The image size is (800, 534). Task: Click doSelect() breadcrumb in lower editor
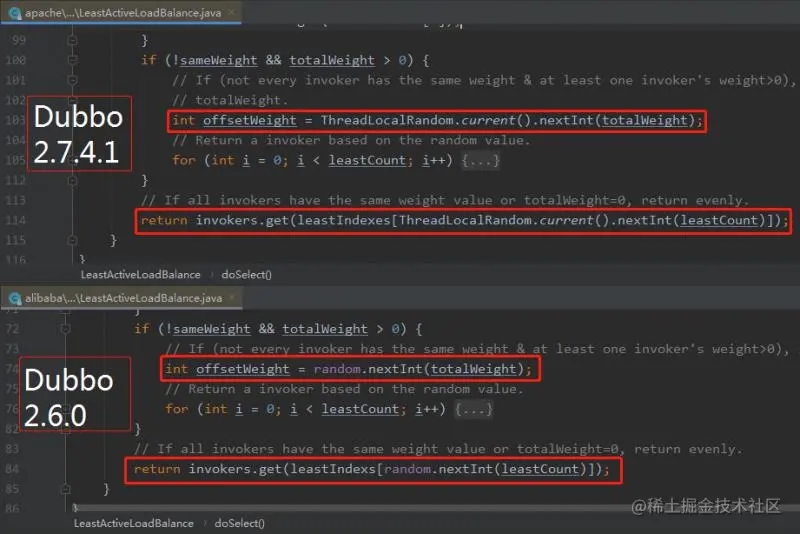(239, 523)
